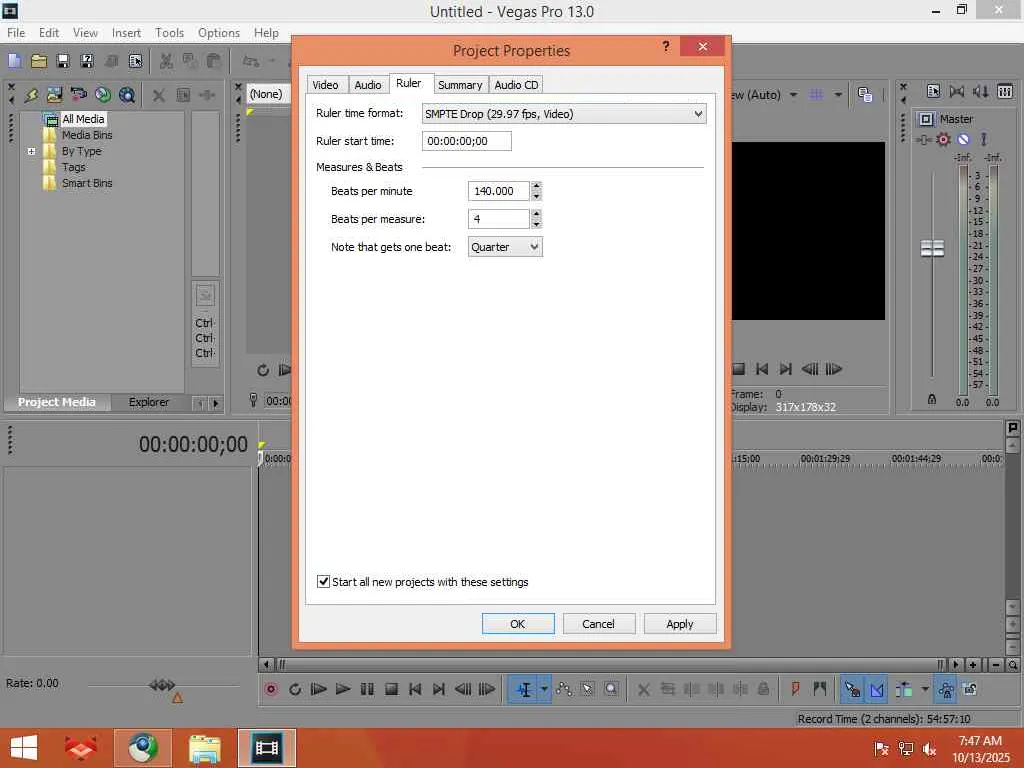
Task: Click the Master volume fader handle
Action: (x=932, y=248)
